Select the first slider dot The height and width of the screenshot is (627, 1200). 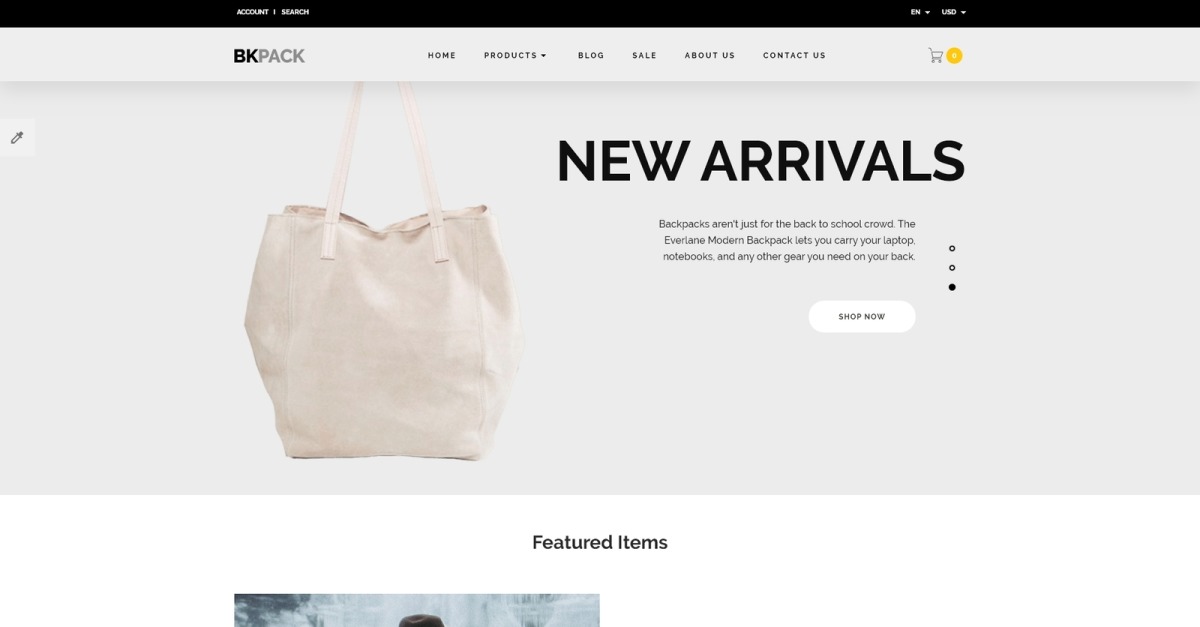952,248
